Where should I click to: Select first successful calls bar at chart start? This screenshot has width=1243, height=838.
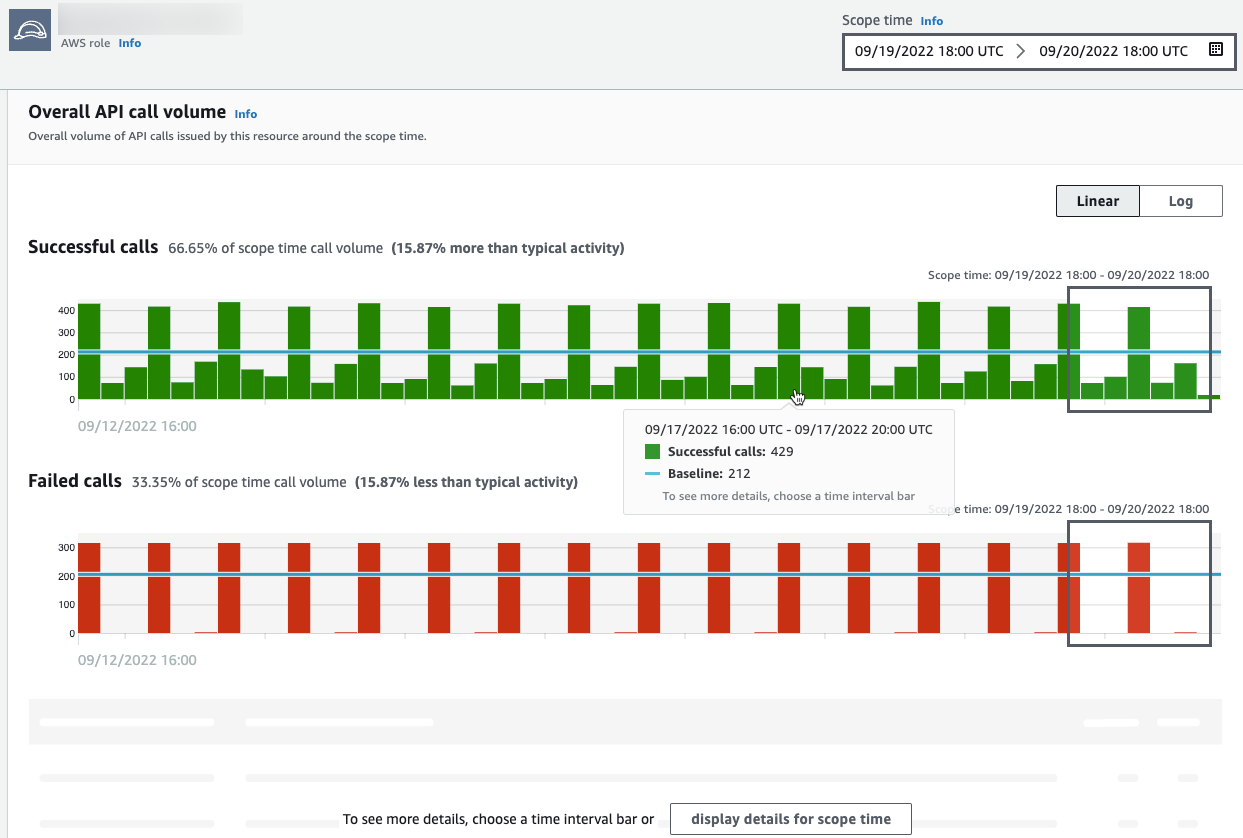pyautogui.click(x=89, y=350)
